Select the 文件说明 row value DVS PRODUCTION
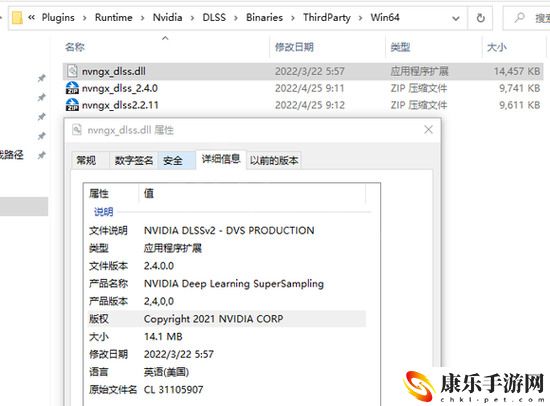This screenshot has width=550, height=406. [229, 231]
